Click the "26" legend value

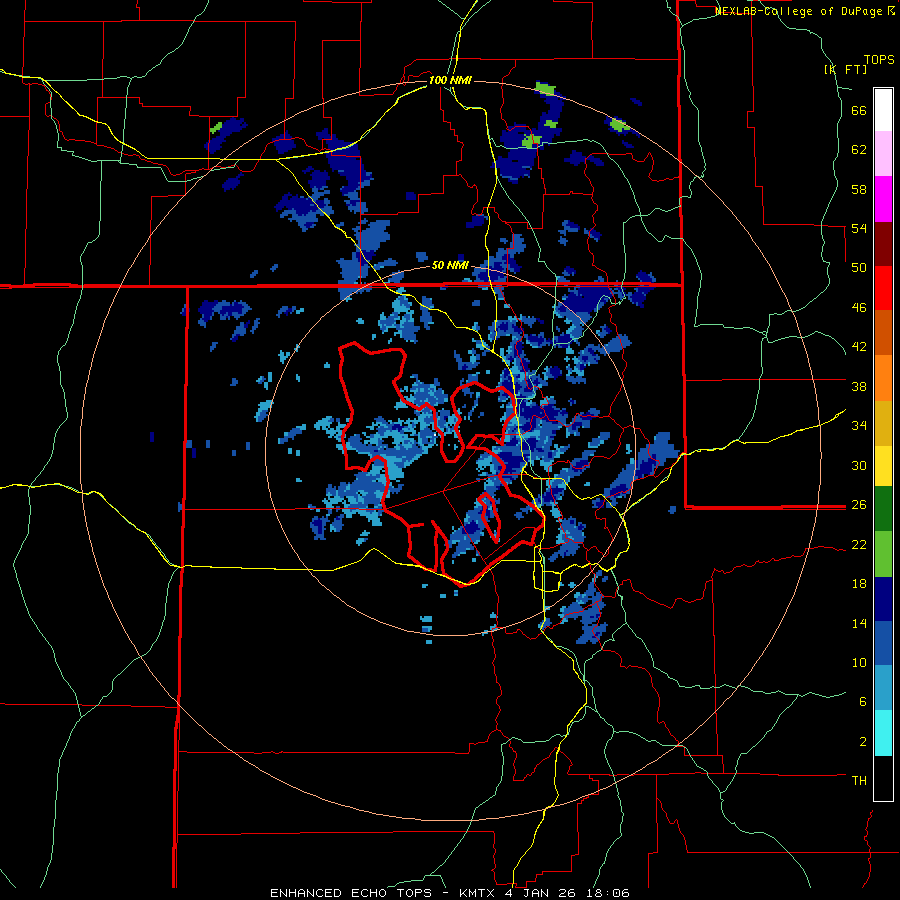859,505
